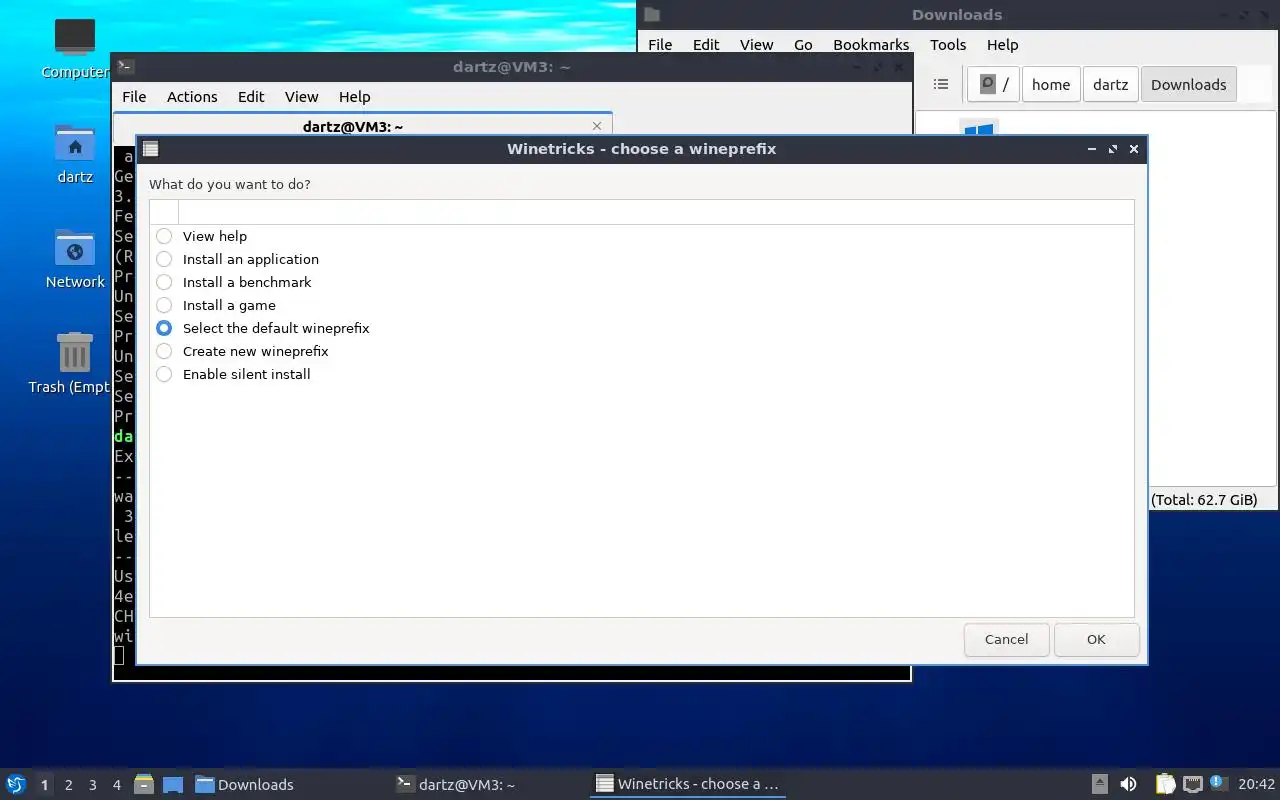
Task: Open the terminal's View menu
Action: point(301,97)
